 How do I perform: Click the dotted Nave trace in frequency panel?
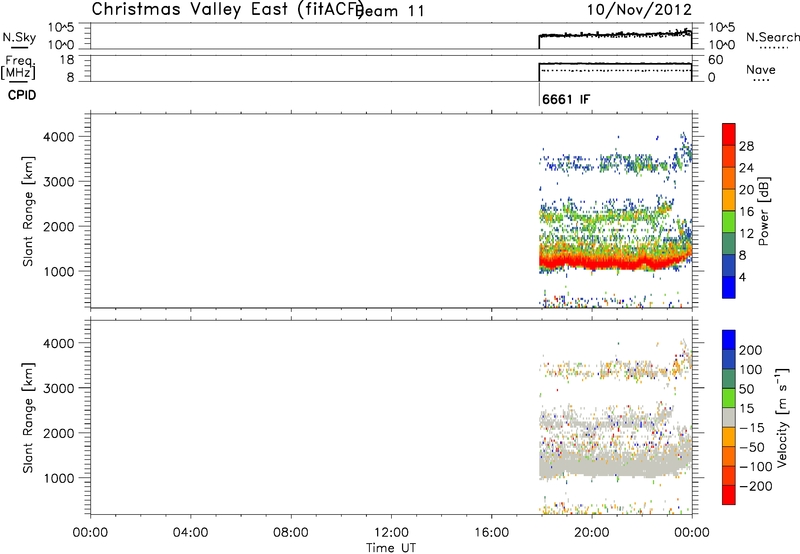615,70
